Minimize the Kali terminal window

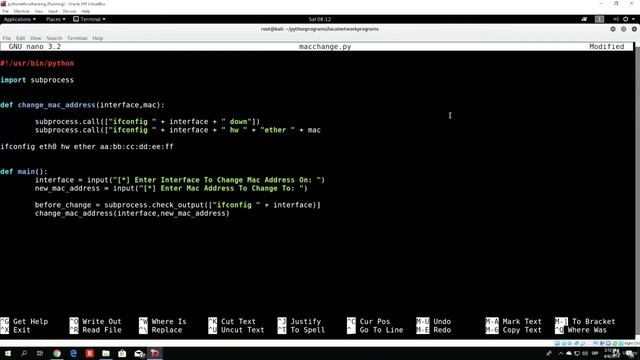coord(613,29)
